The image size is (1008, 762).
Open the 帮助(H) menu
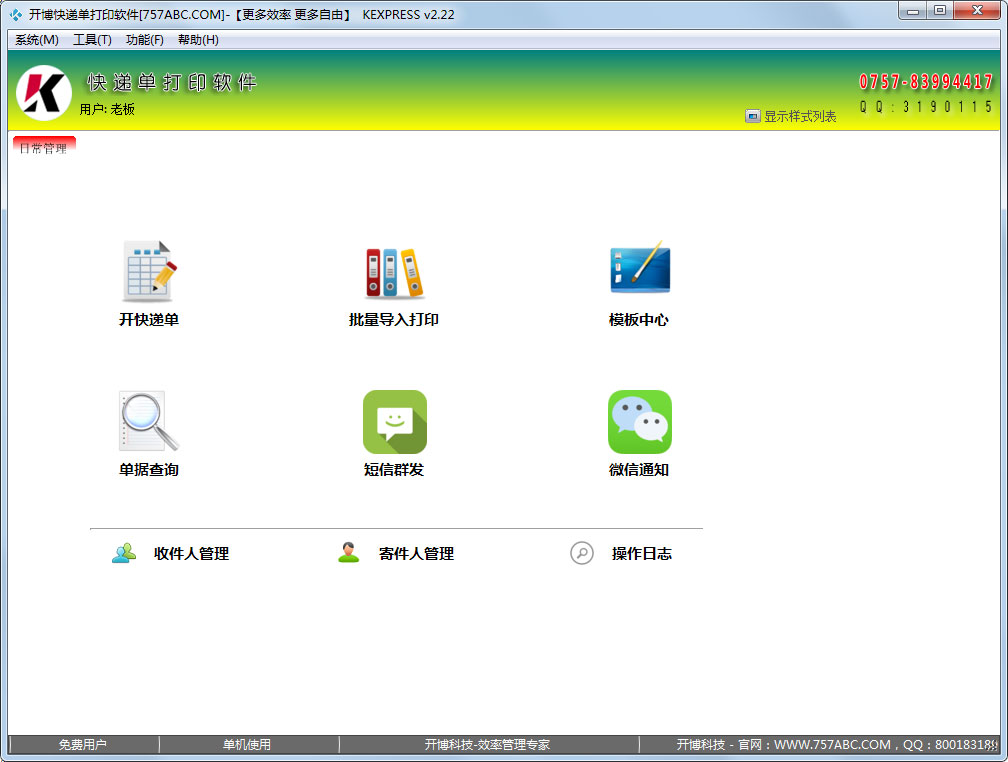[198, 40]
